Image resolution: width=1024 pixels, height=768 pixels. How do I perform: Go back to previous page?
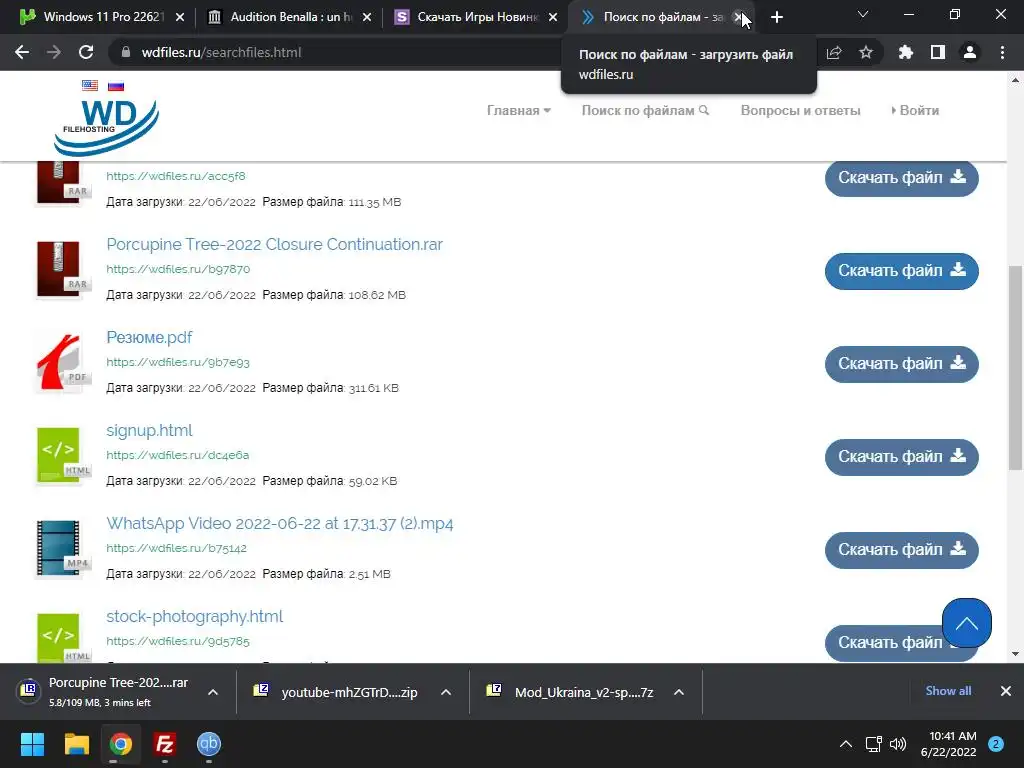[22, 52]
